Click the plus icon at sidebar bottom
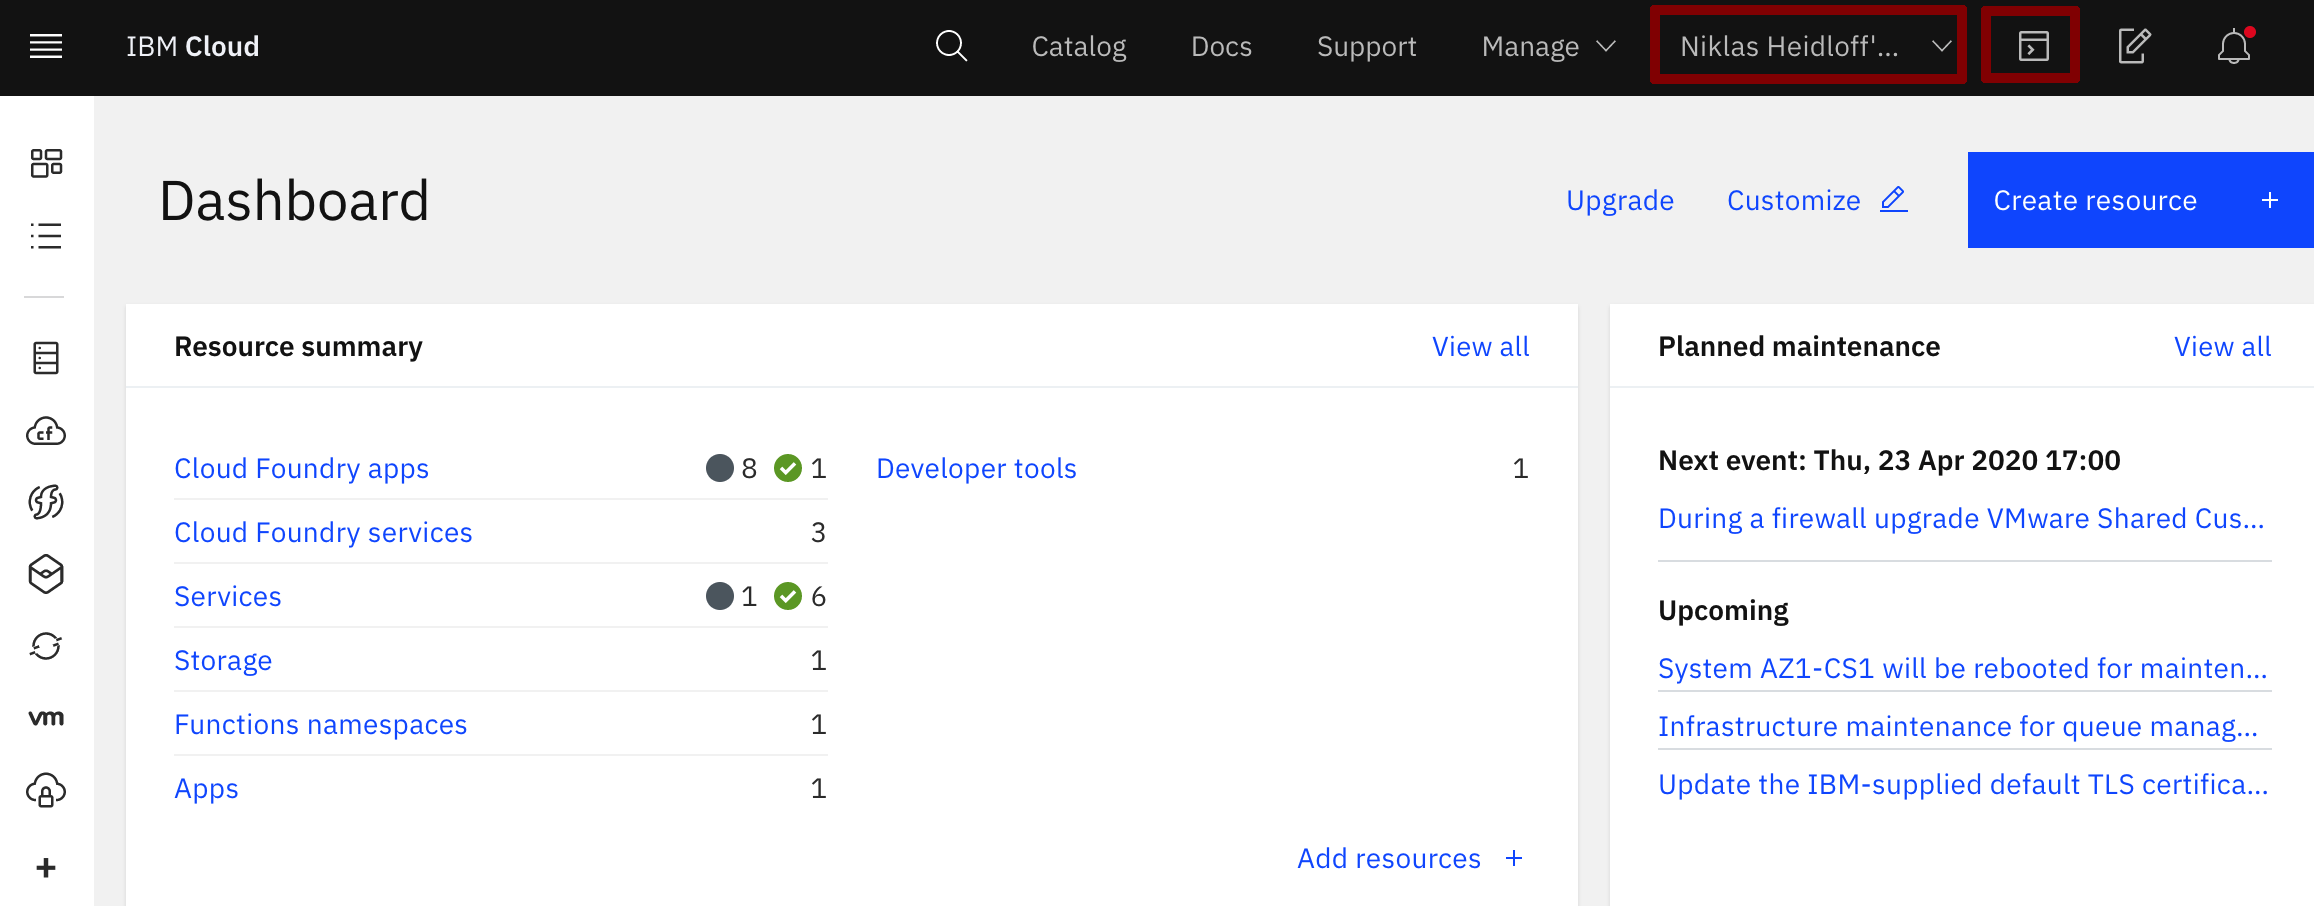2314x906 pixels. 46,867
